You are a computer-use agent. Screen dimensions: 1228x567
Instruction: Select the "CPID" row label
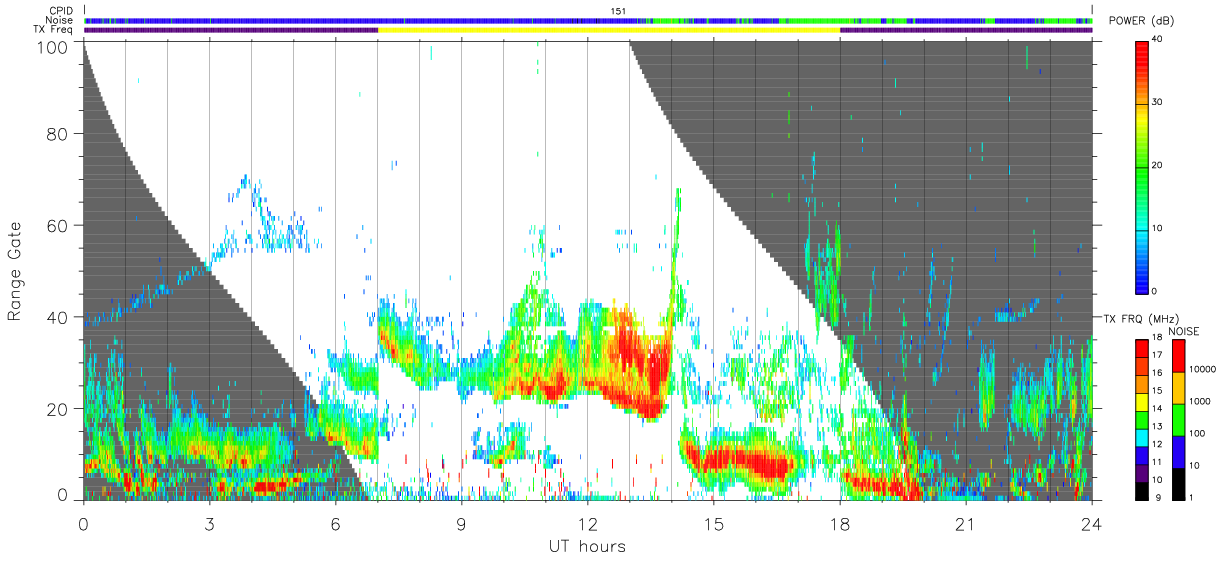(62, 11)
